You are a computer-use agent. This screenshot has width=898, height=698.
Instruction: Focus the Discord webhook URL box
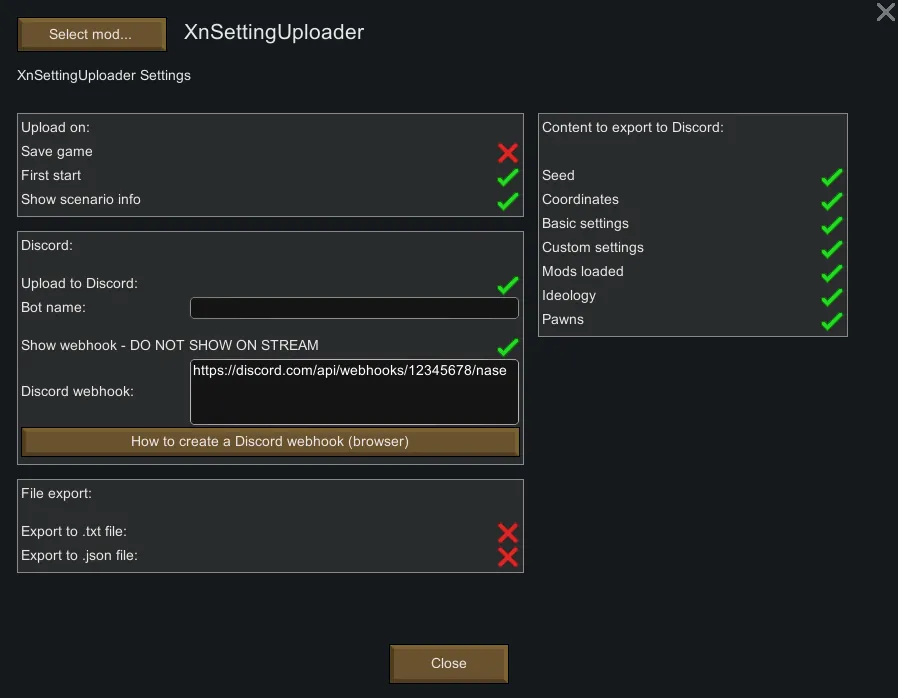(x=354, y=392)
